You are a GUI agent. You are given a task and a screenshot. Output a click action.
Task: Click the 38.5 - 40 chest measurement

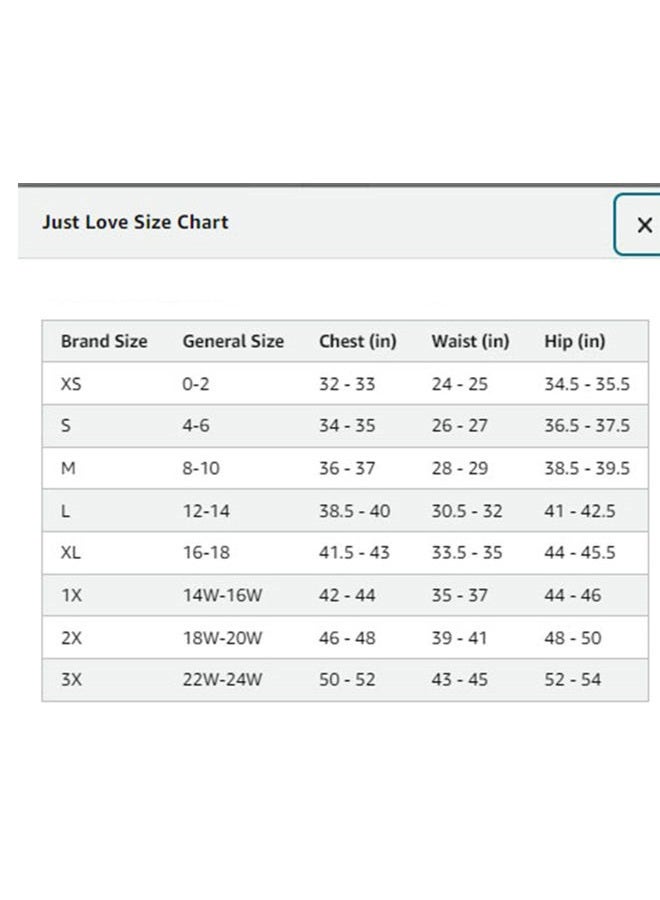(x=354, y=511)
